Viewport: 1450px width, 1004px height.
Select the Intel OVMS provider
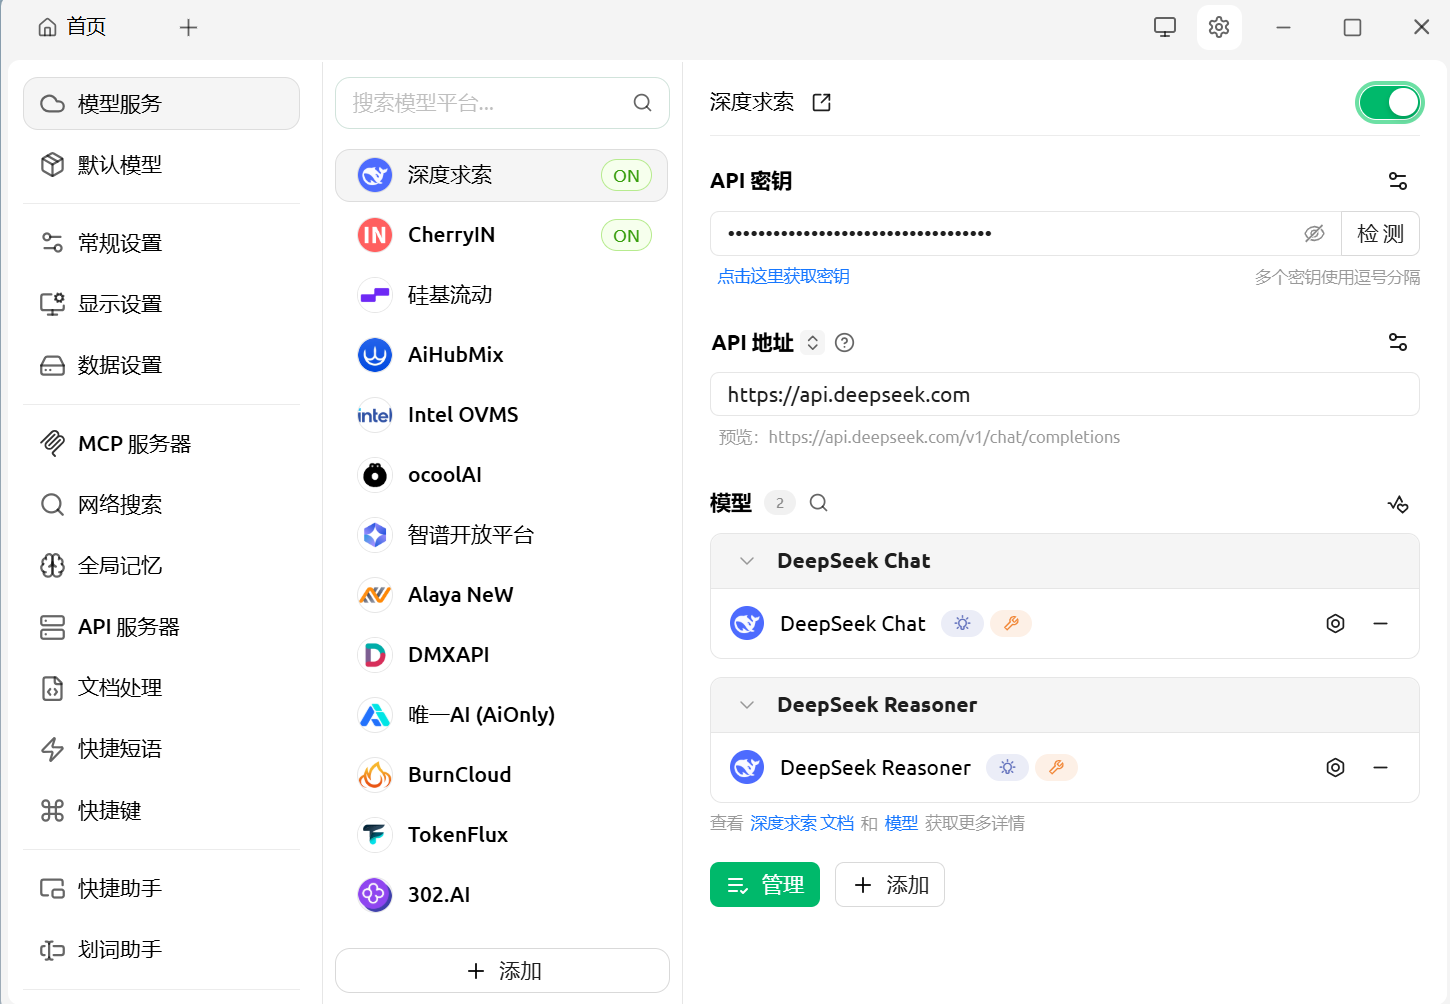[x=501, y=415]
